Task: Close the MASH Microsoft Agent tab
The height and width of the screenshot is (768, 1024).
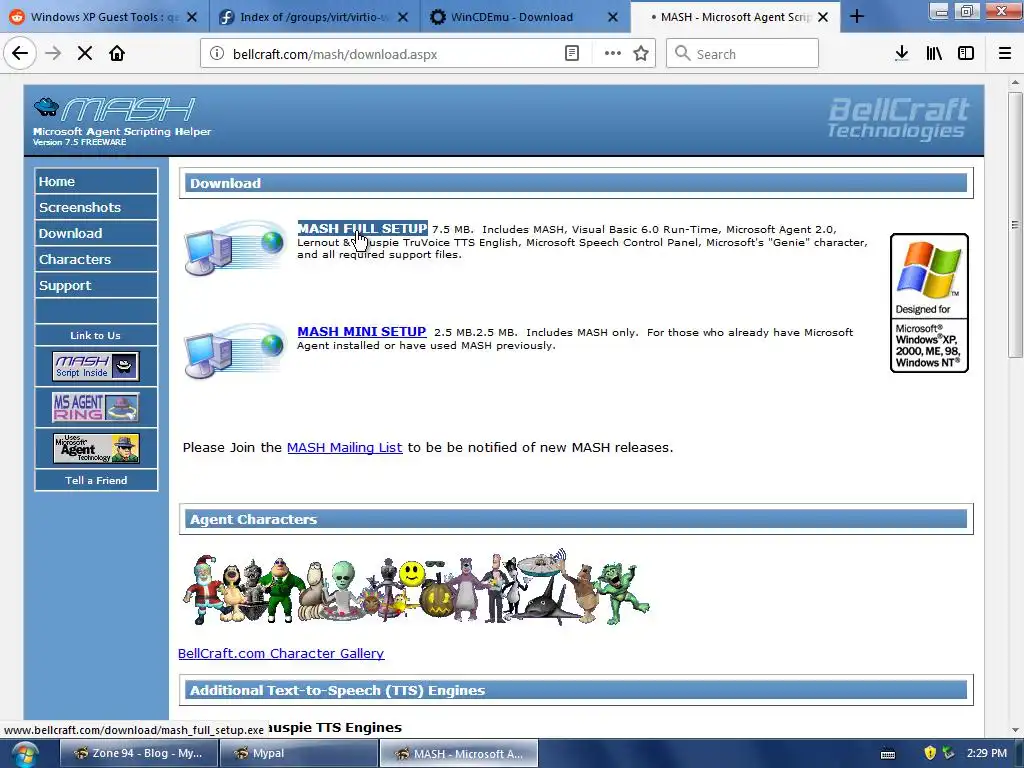Action: [x=823, y=17]
